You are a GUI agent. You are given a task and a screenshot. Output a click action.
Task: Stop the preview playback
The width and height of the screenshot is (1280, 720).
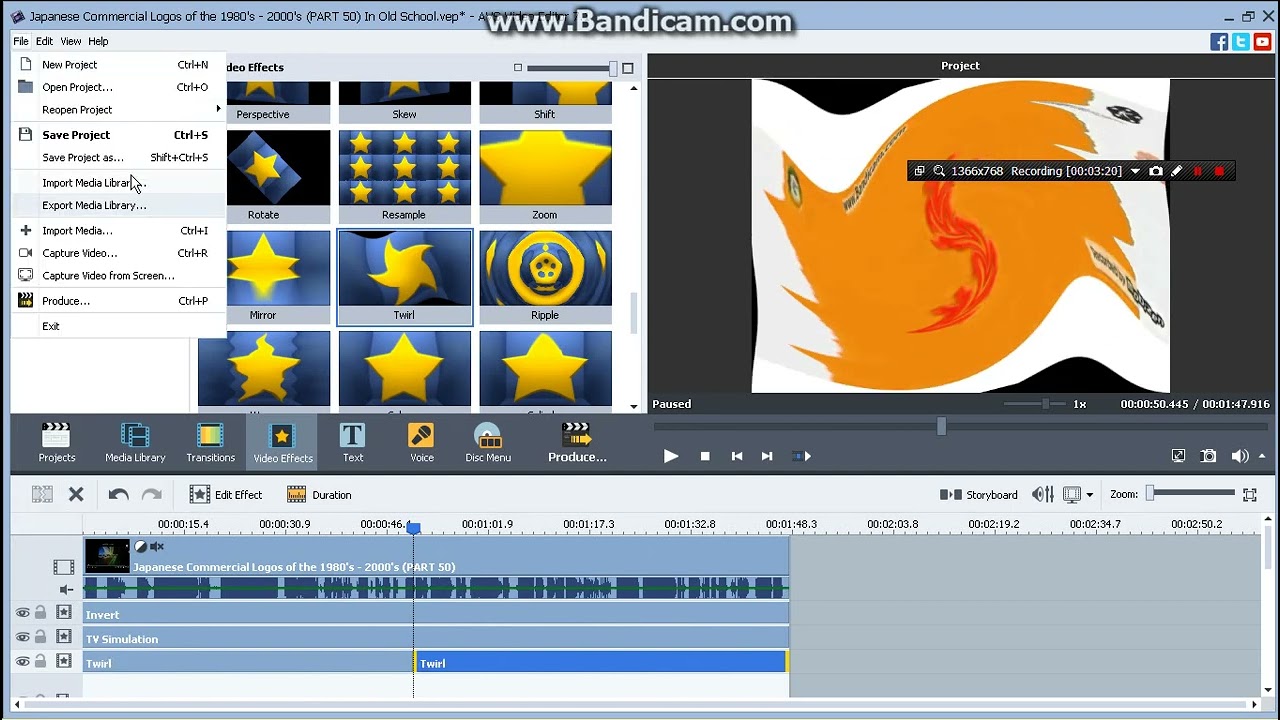click(x=705, y=456)
